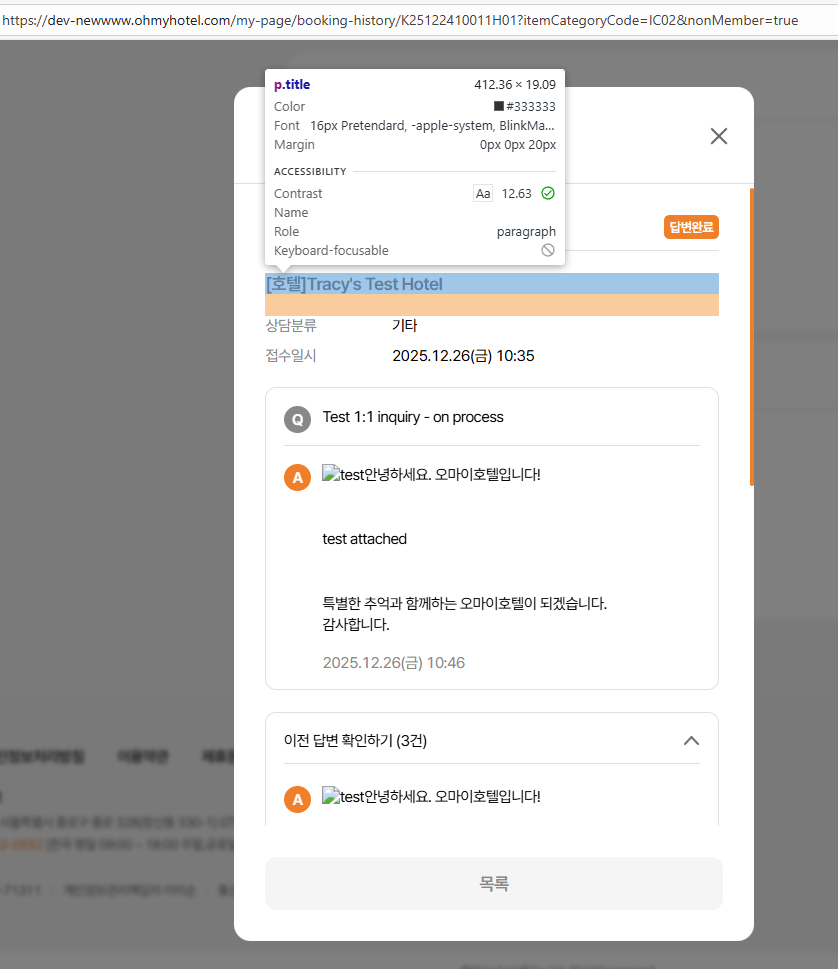Close the inquiry detail modal with X
Viewport: 838px width, 969px height.
click(x=719, y=136)
